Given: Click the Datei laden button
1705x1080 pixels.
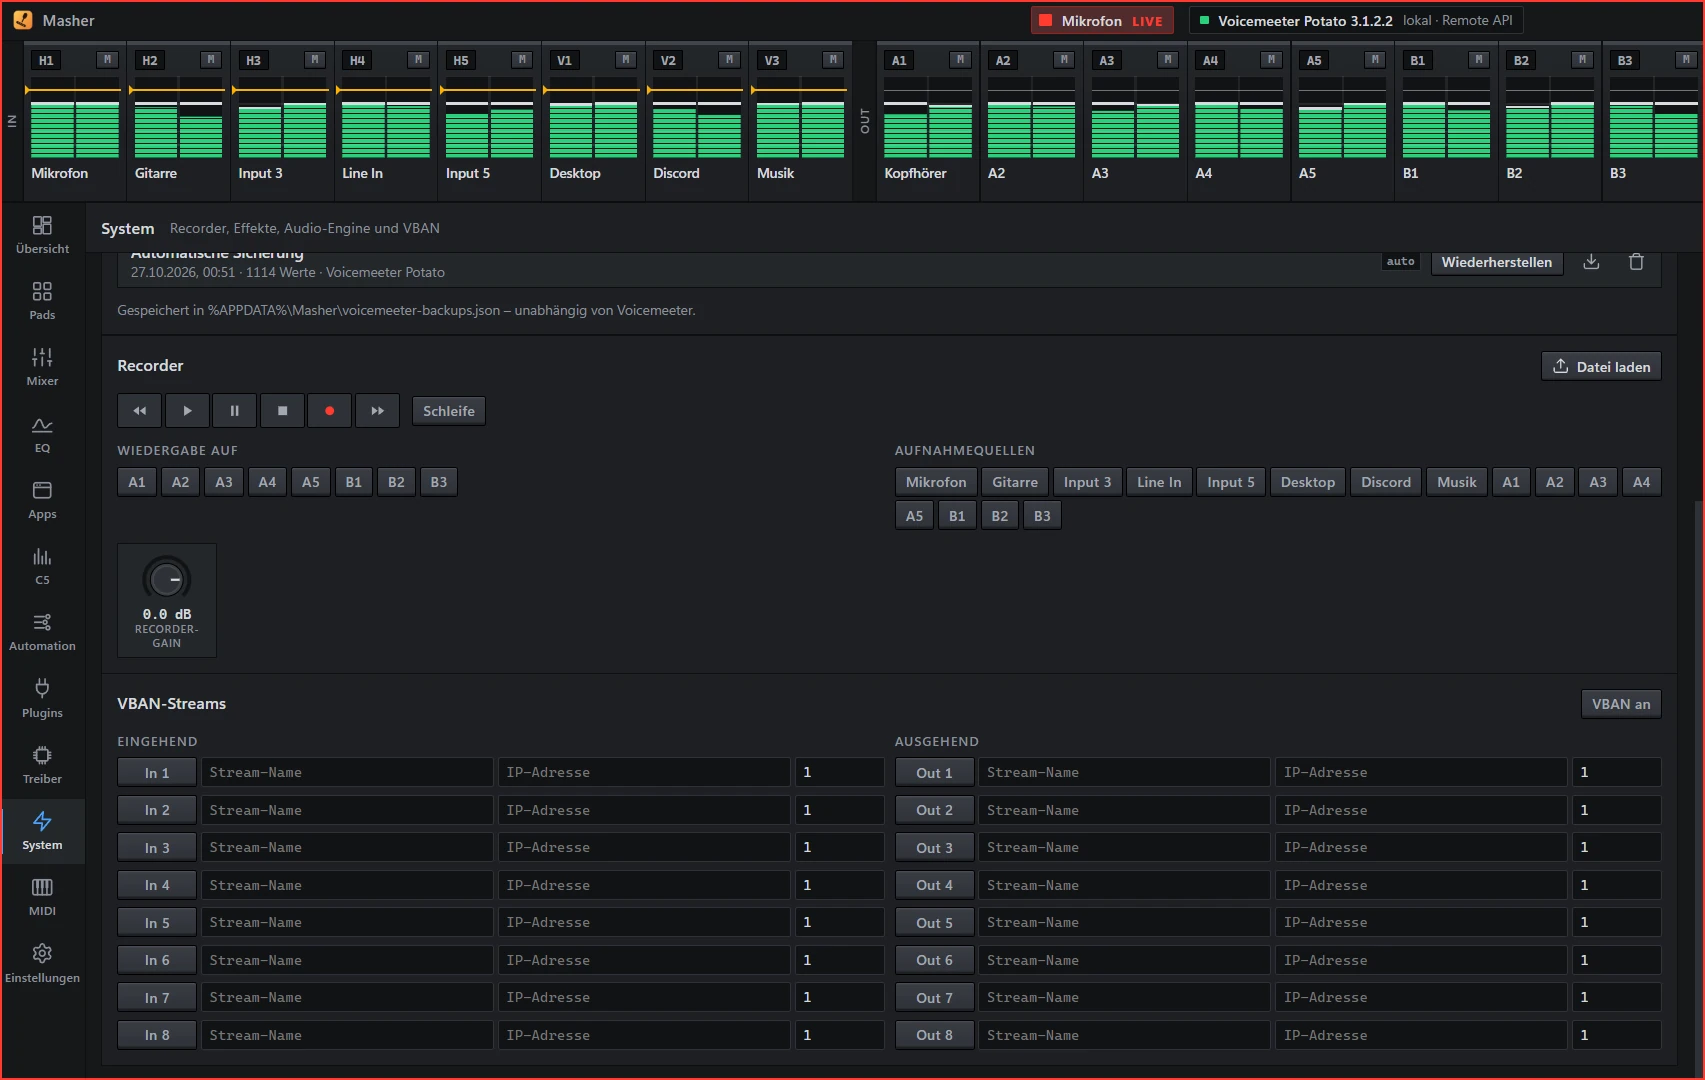Looking at the screenshot, I should 1601,367.
